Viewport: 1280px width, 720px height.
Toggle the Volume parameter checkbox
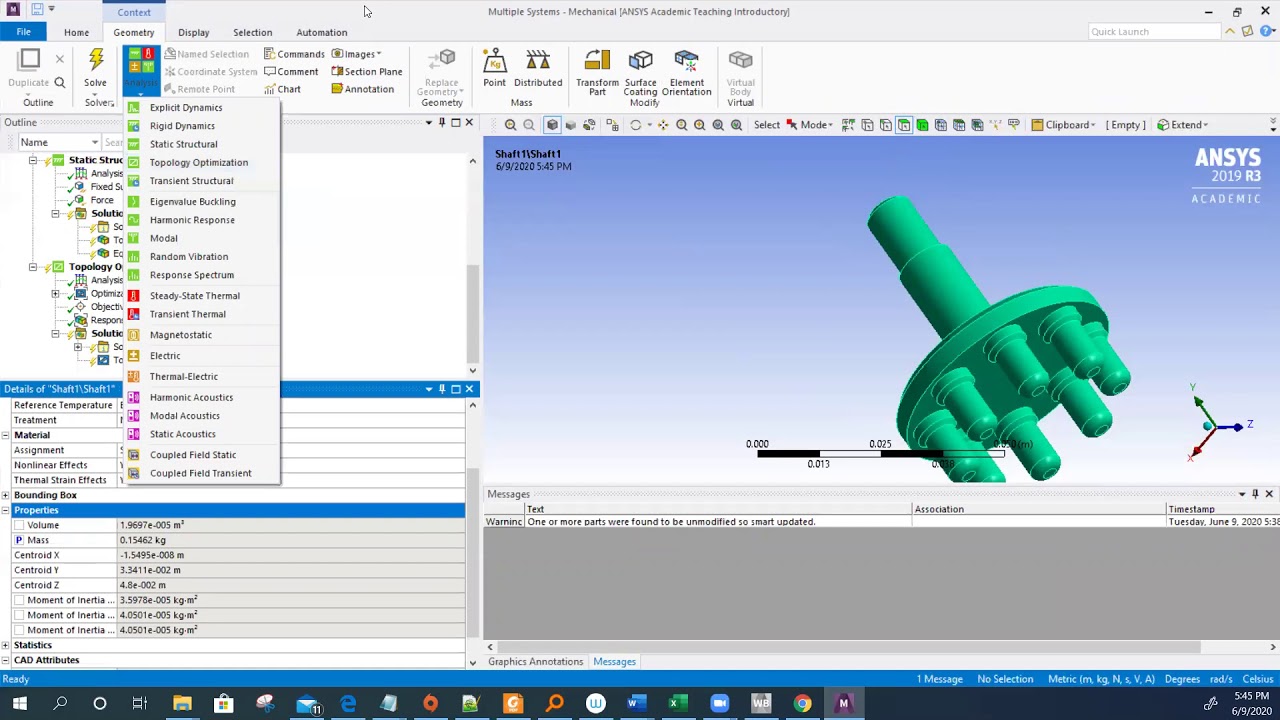[18, 525]
